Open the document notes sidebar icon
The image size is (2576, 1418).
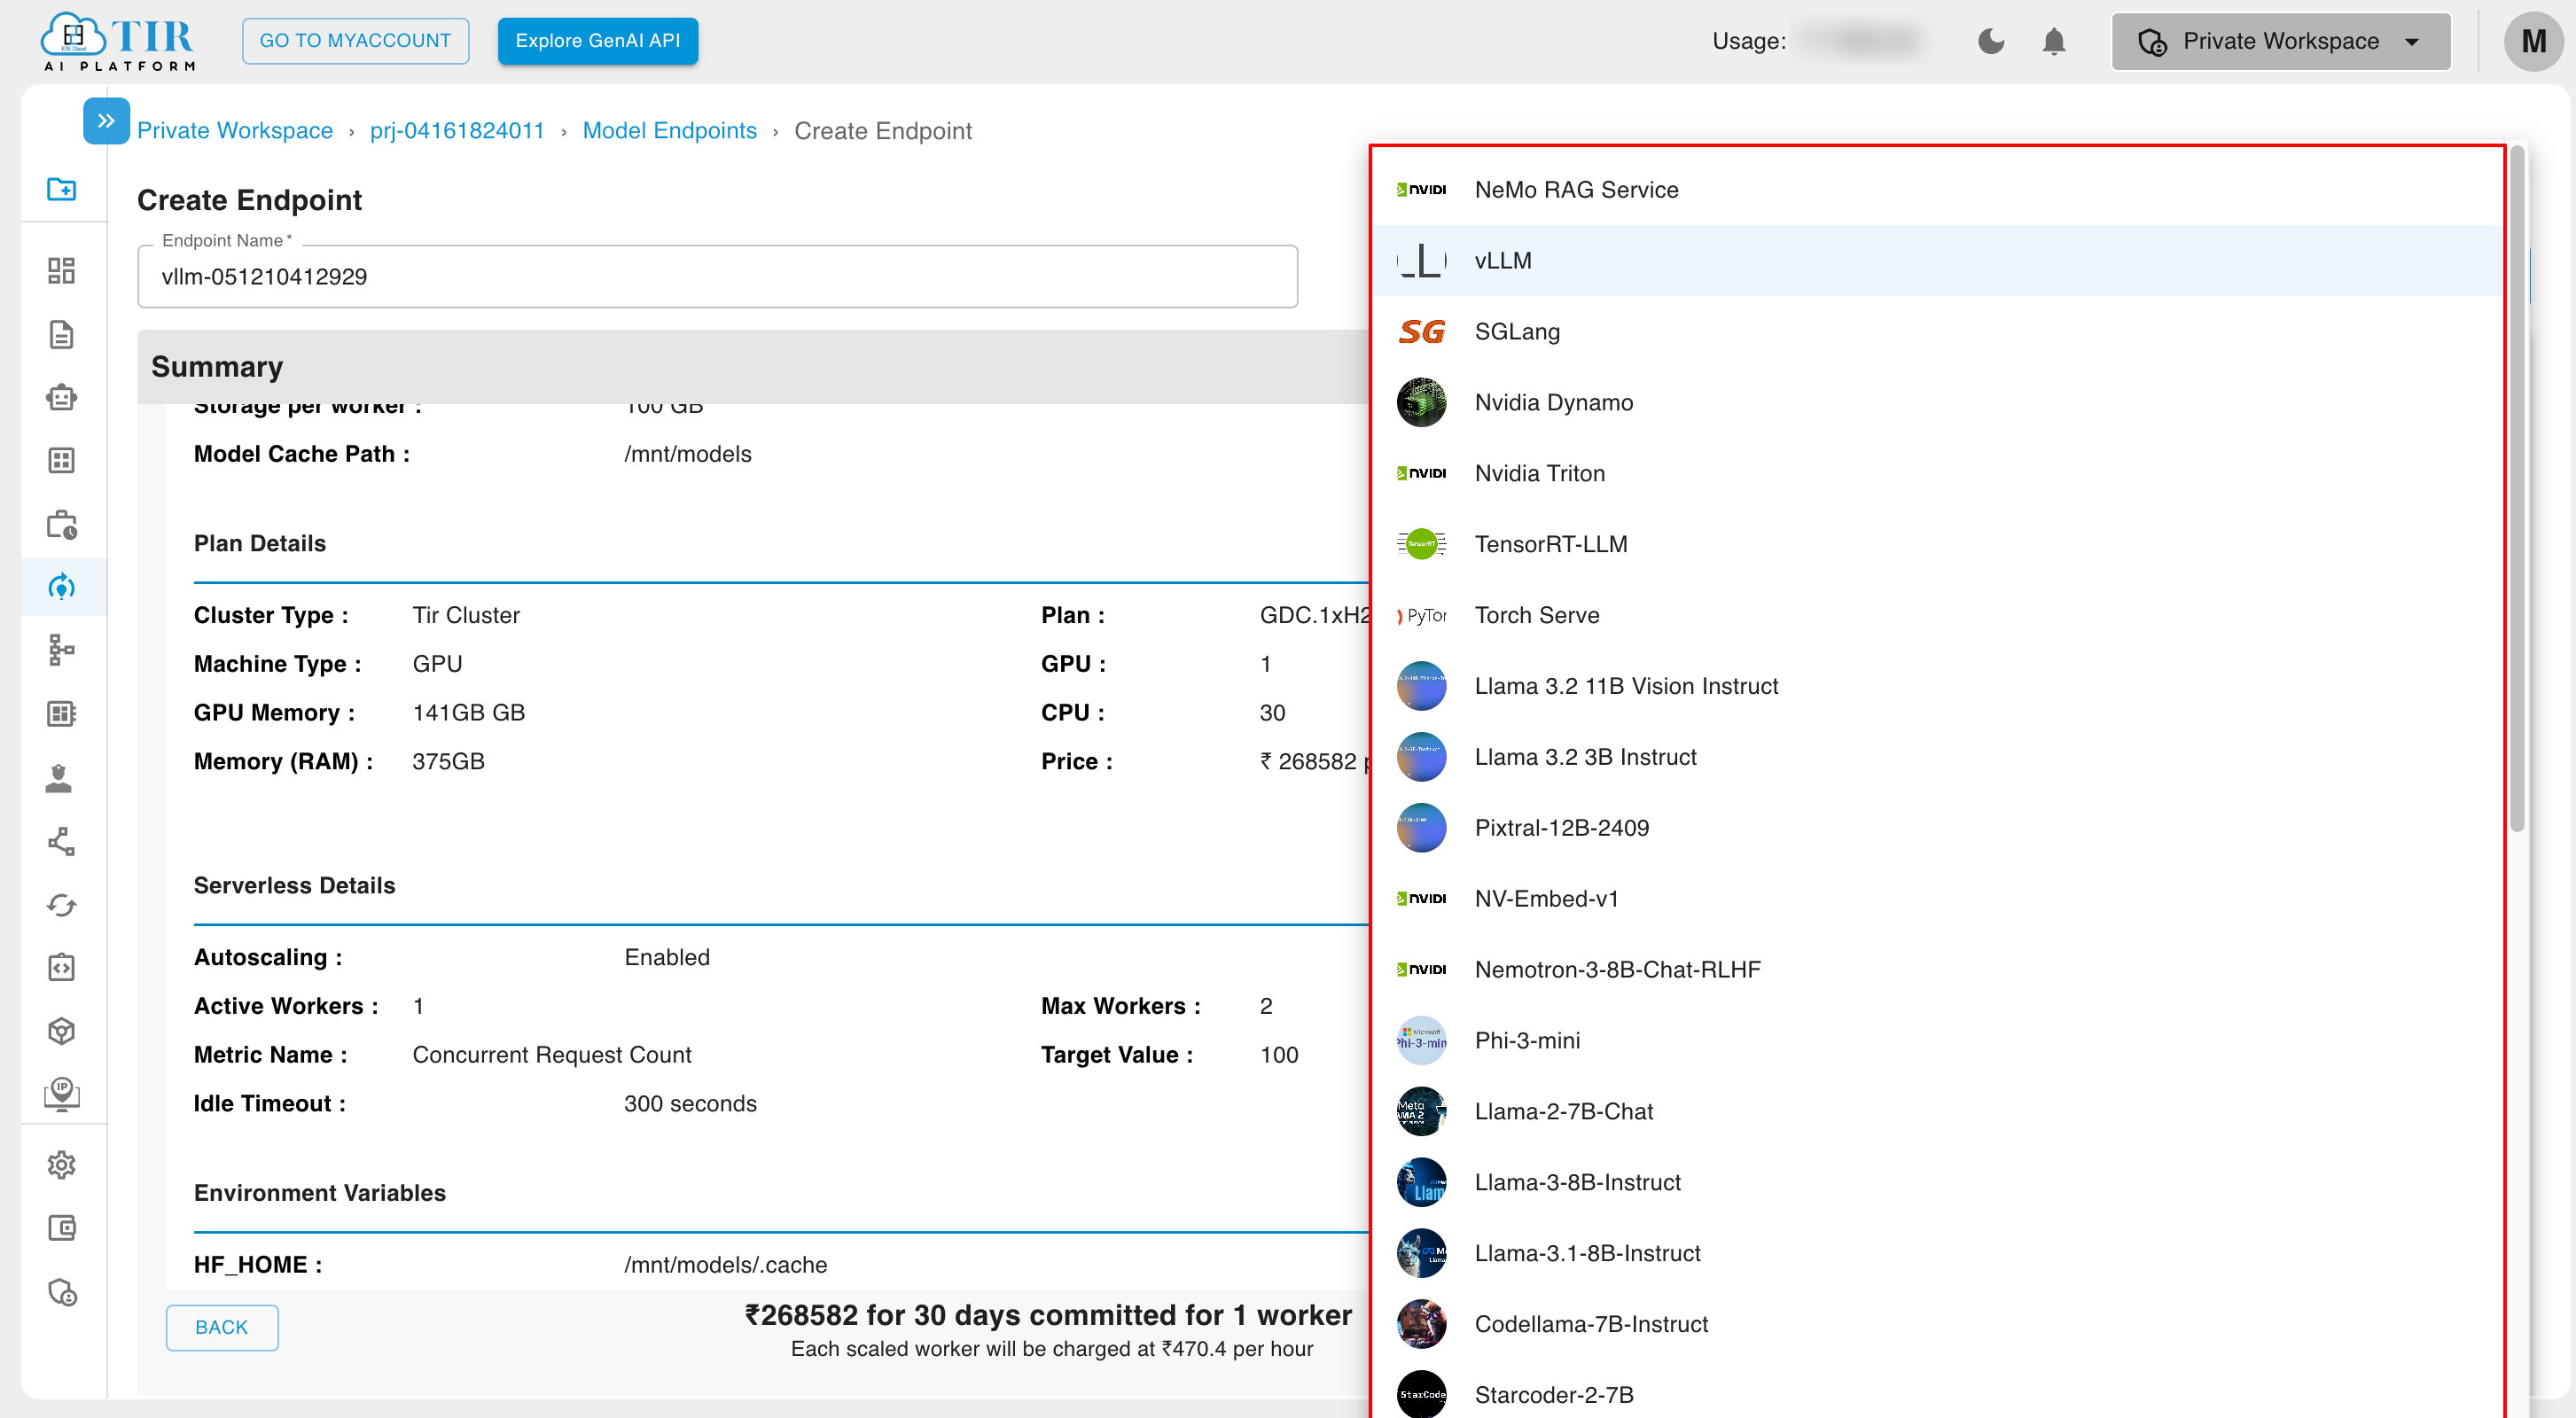tap(62, 334)
